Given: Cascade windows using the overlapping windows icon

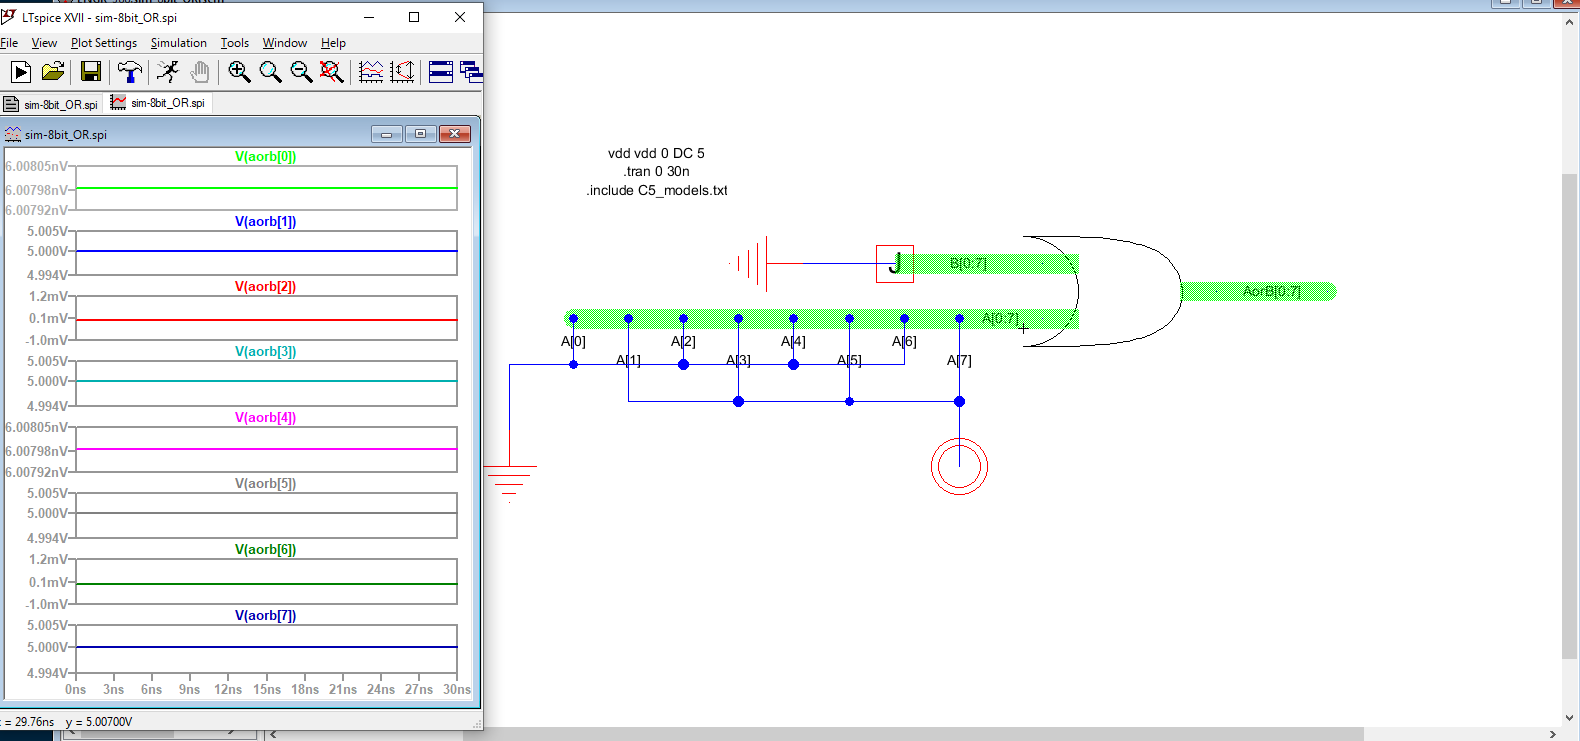Looking at the screenshot, I should (x=471, y=72).
